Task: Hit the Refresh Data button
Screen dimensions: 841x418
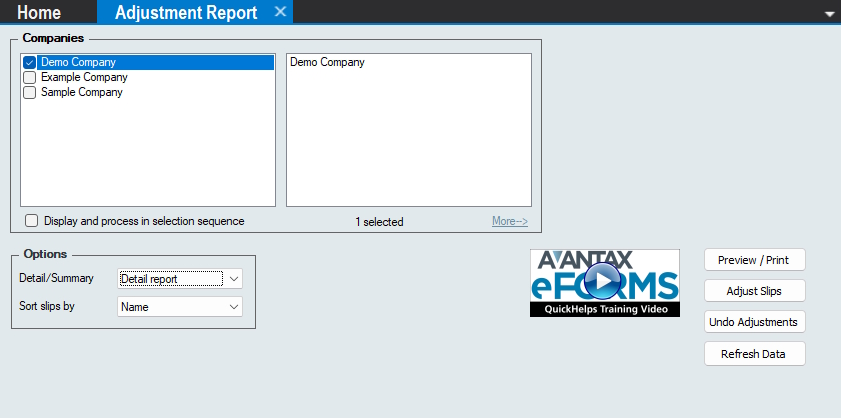Action: (x=754, y=354)
